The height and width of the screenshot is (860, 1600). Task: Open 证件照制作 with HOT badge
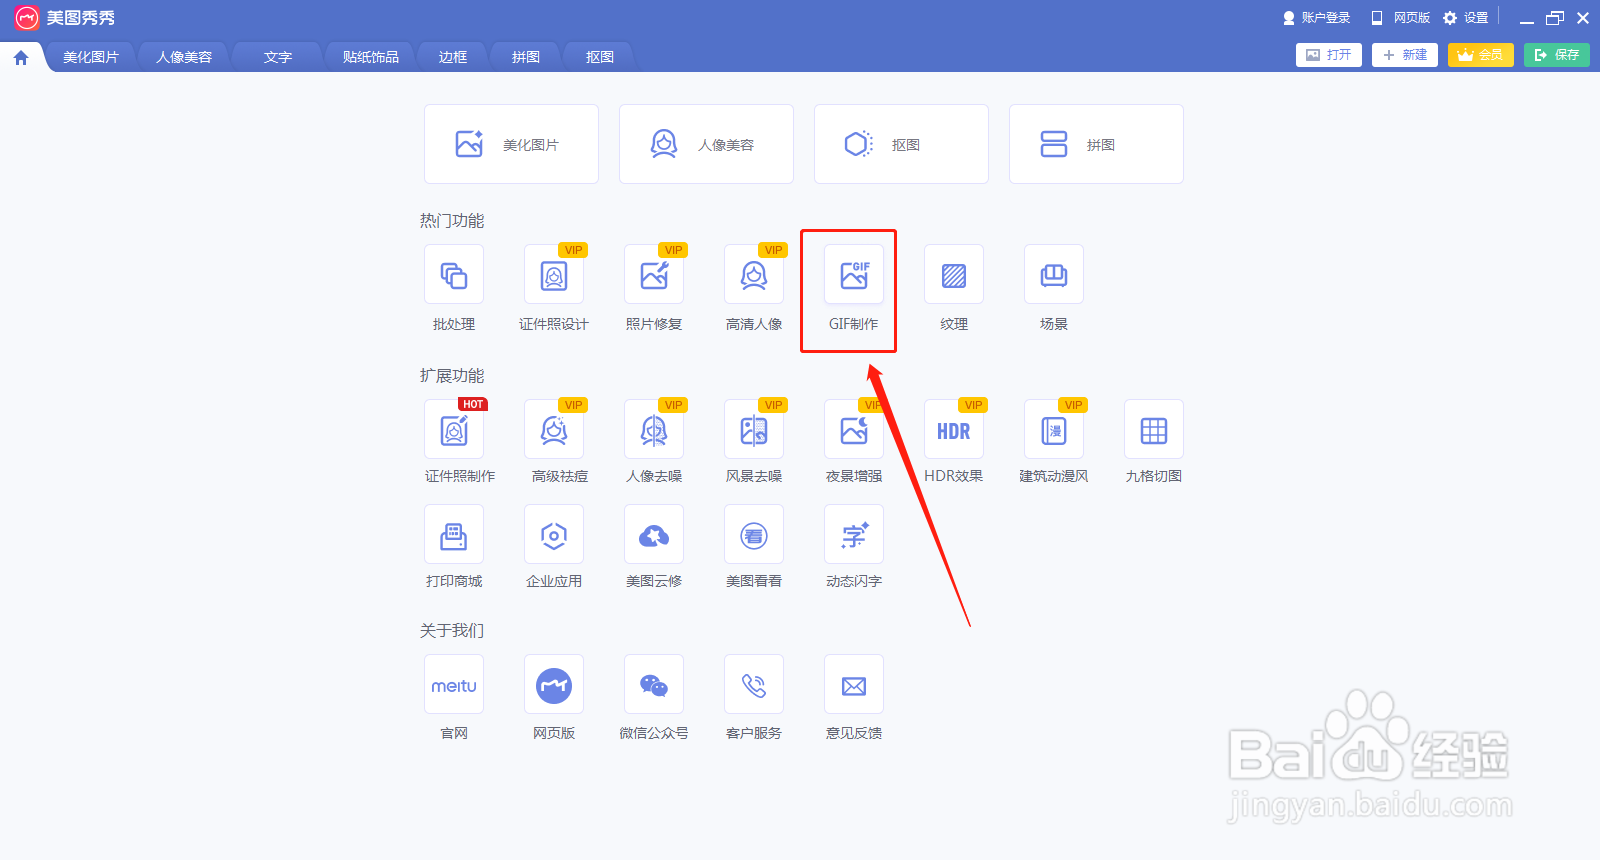(x=454, y=430)
